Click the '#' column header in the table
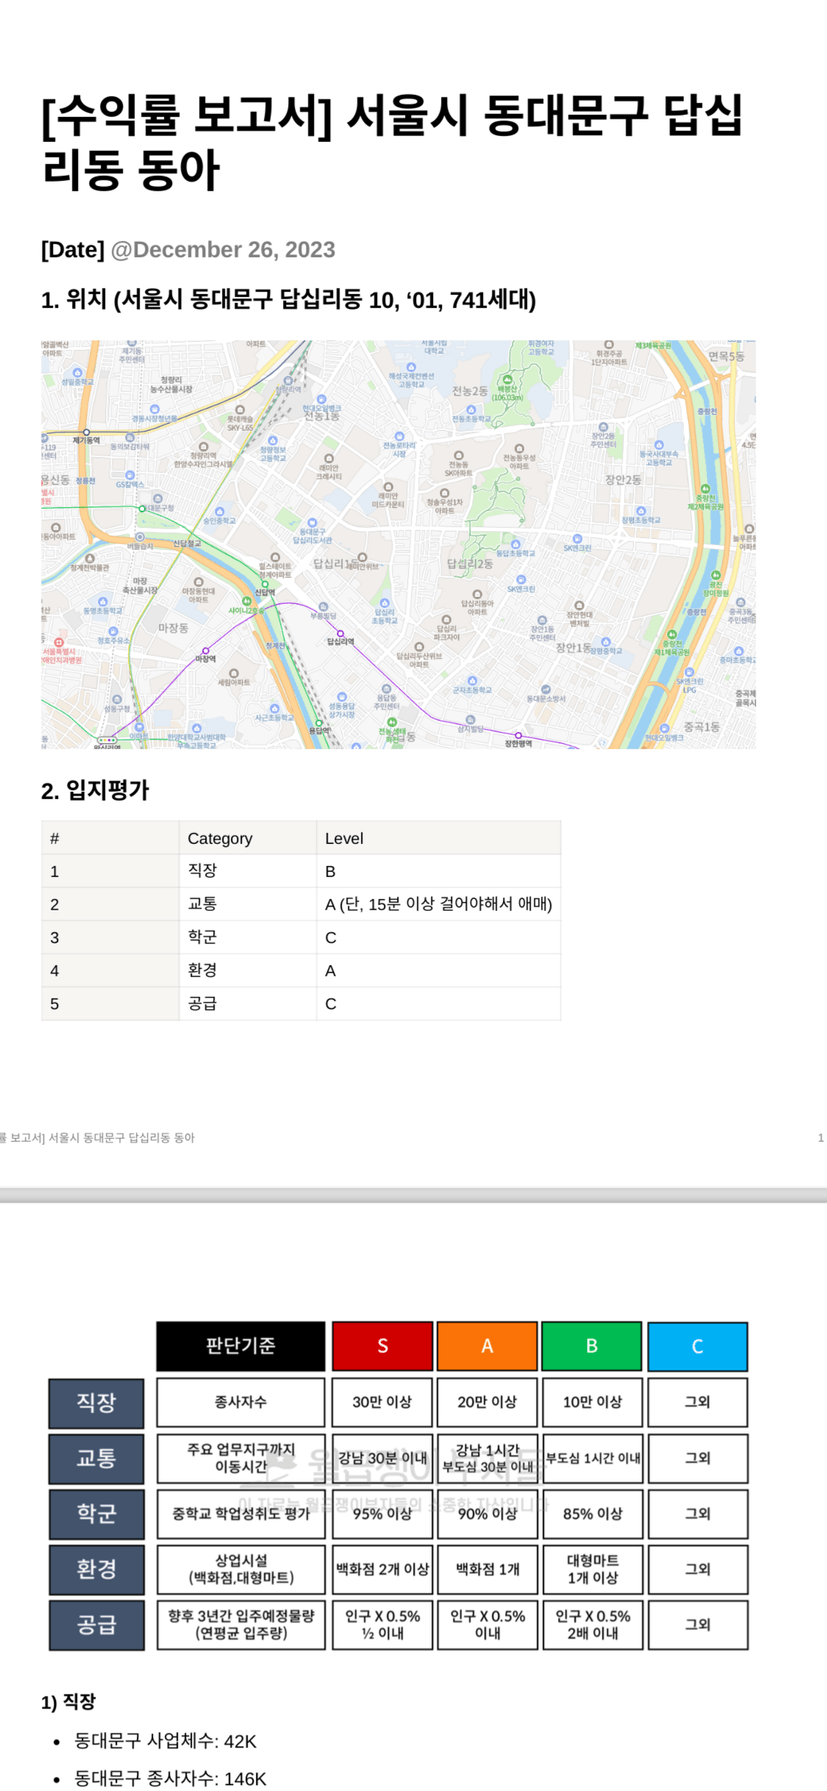The image size is (827, 1791). pos(110,838)
